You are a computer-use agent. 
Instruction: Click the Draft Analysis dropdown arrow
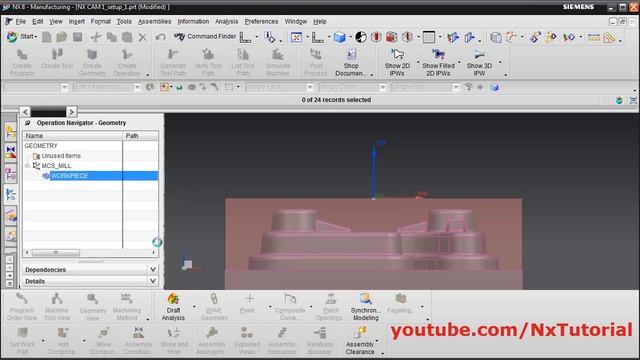(194, 307)
